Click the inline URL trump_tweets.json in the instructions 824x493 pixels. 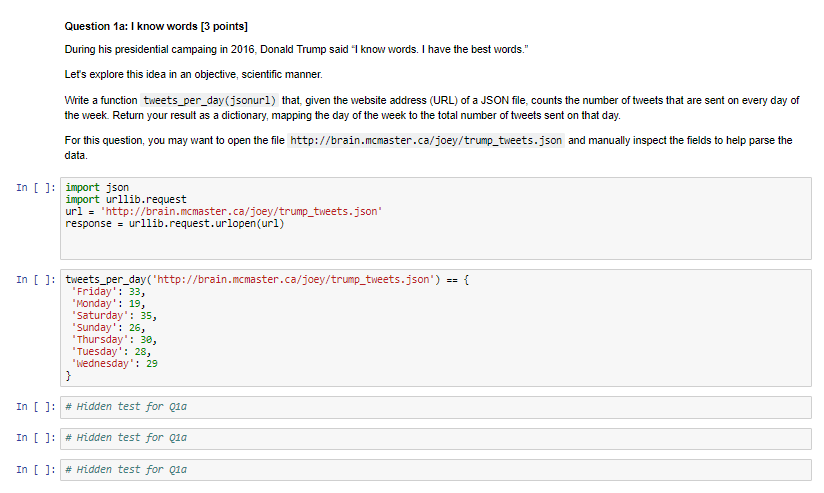[x=426, y=140]
